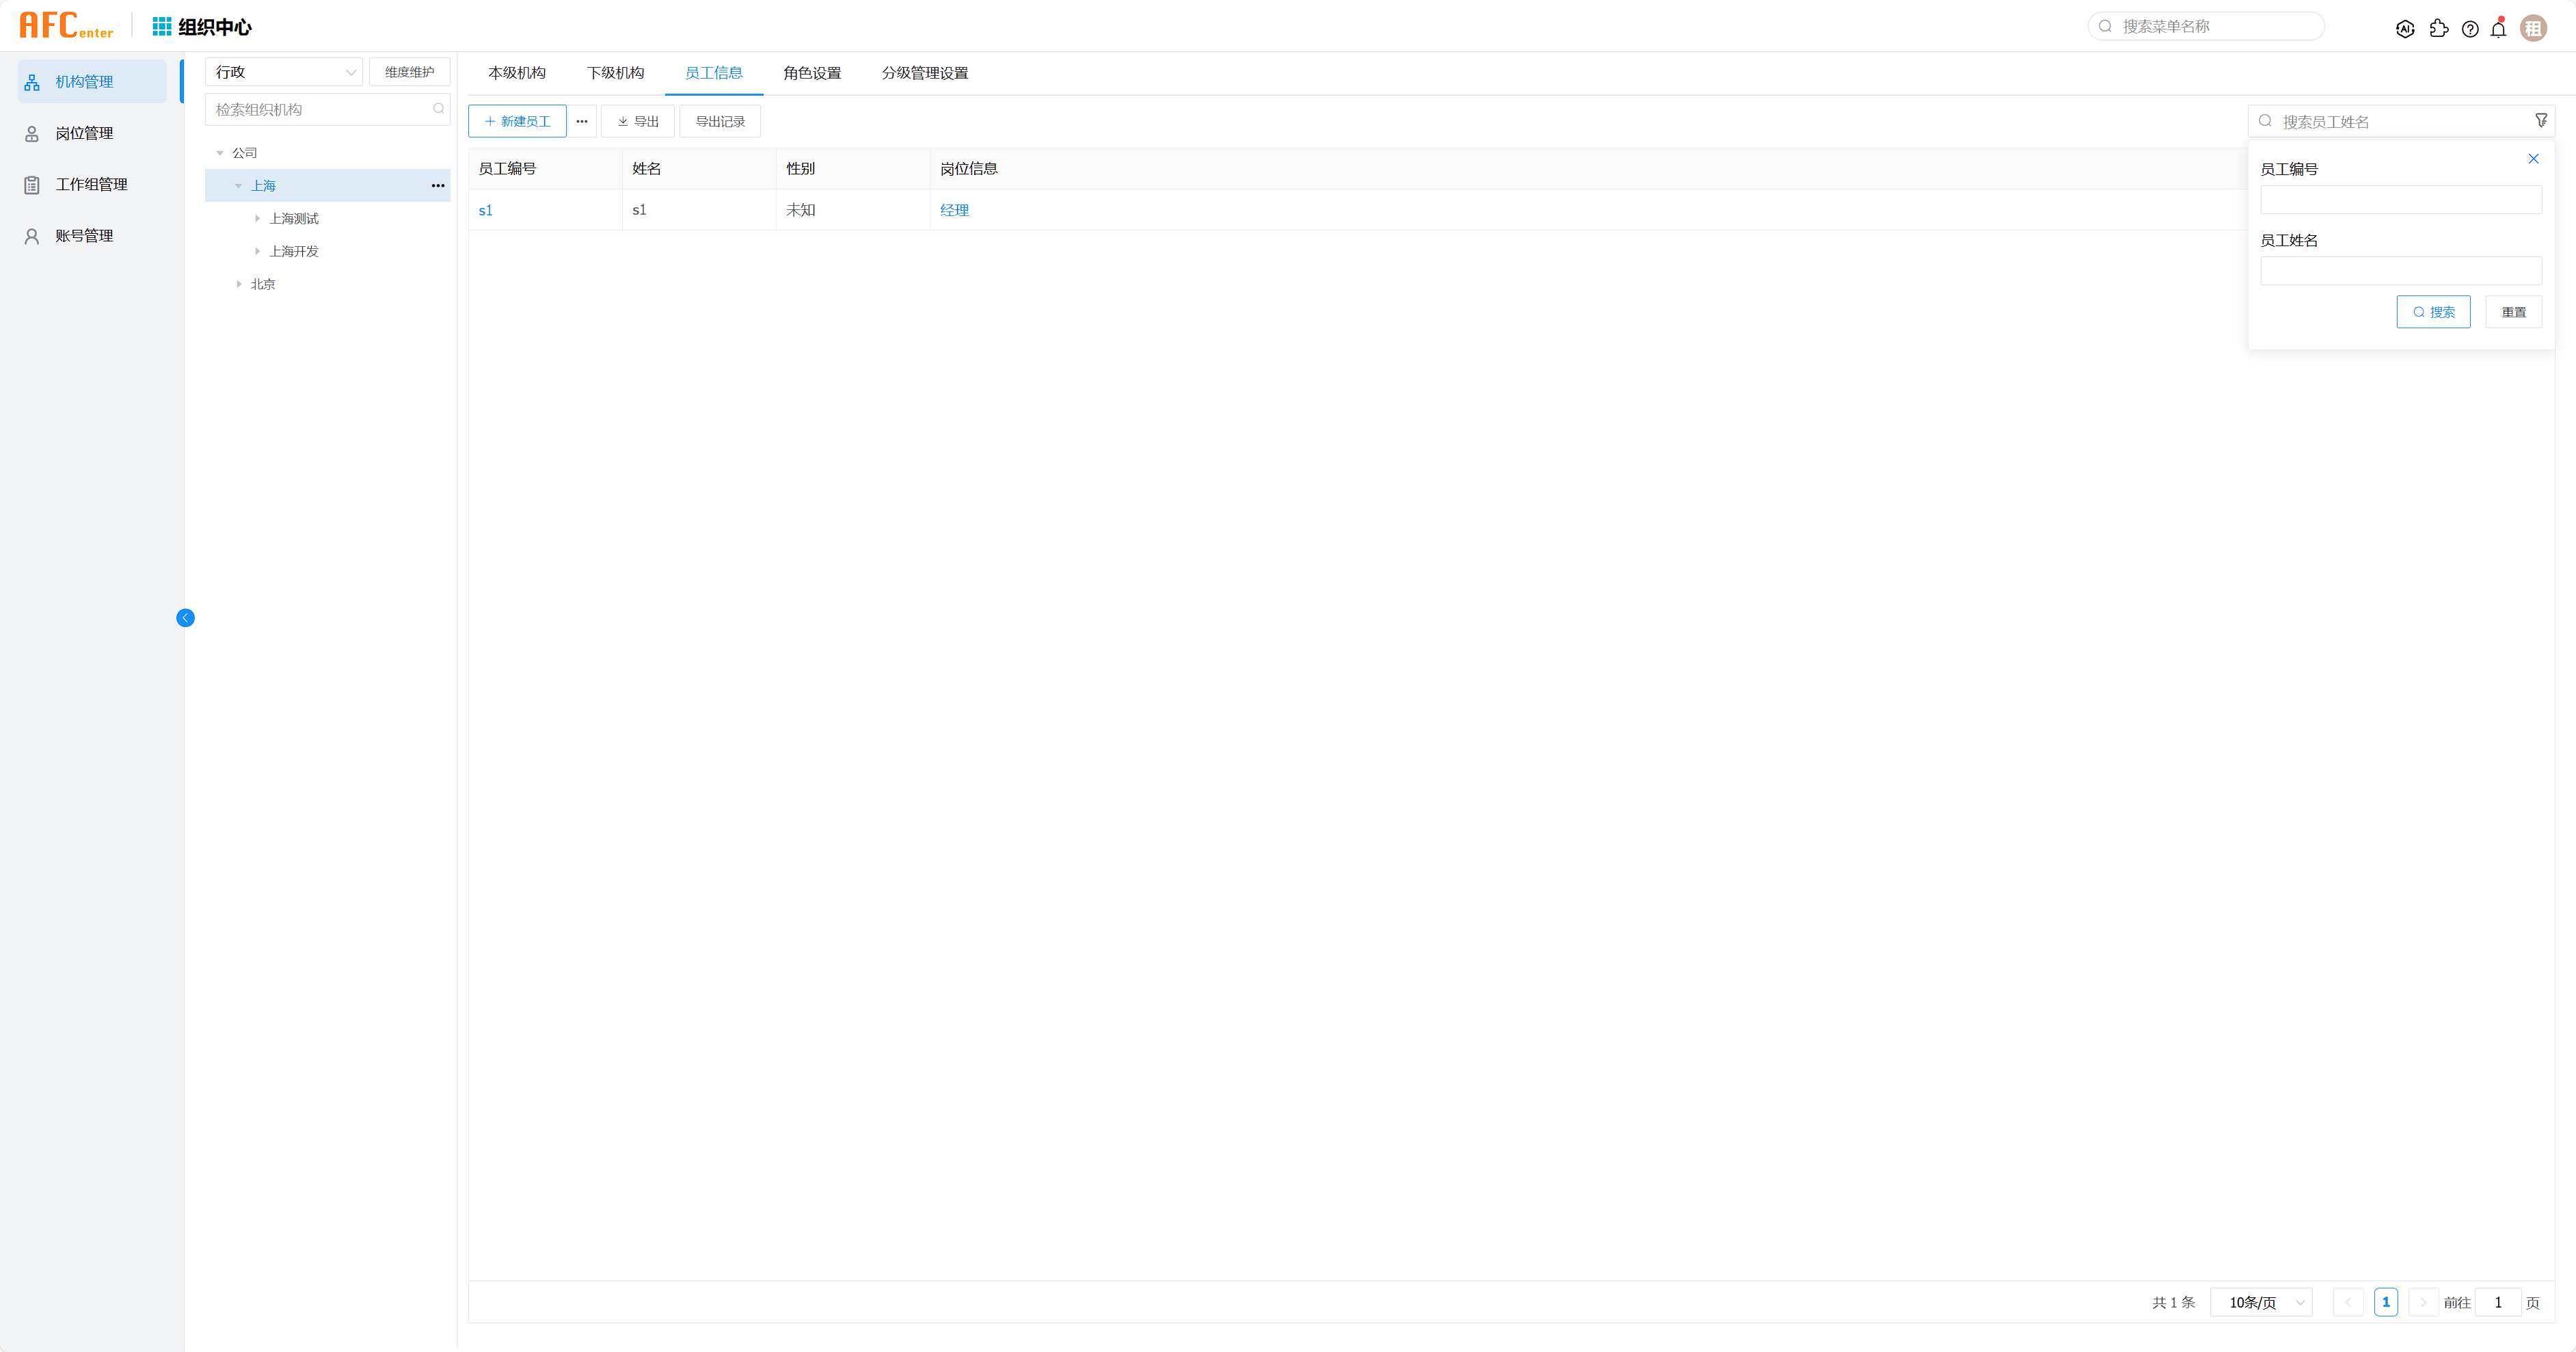Close the employee filter panel
The width and height of the screenshot is (2576, 1352).
point(2533,159)
